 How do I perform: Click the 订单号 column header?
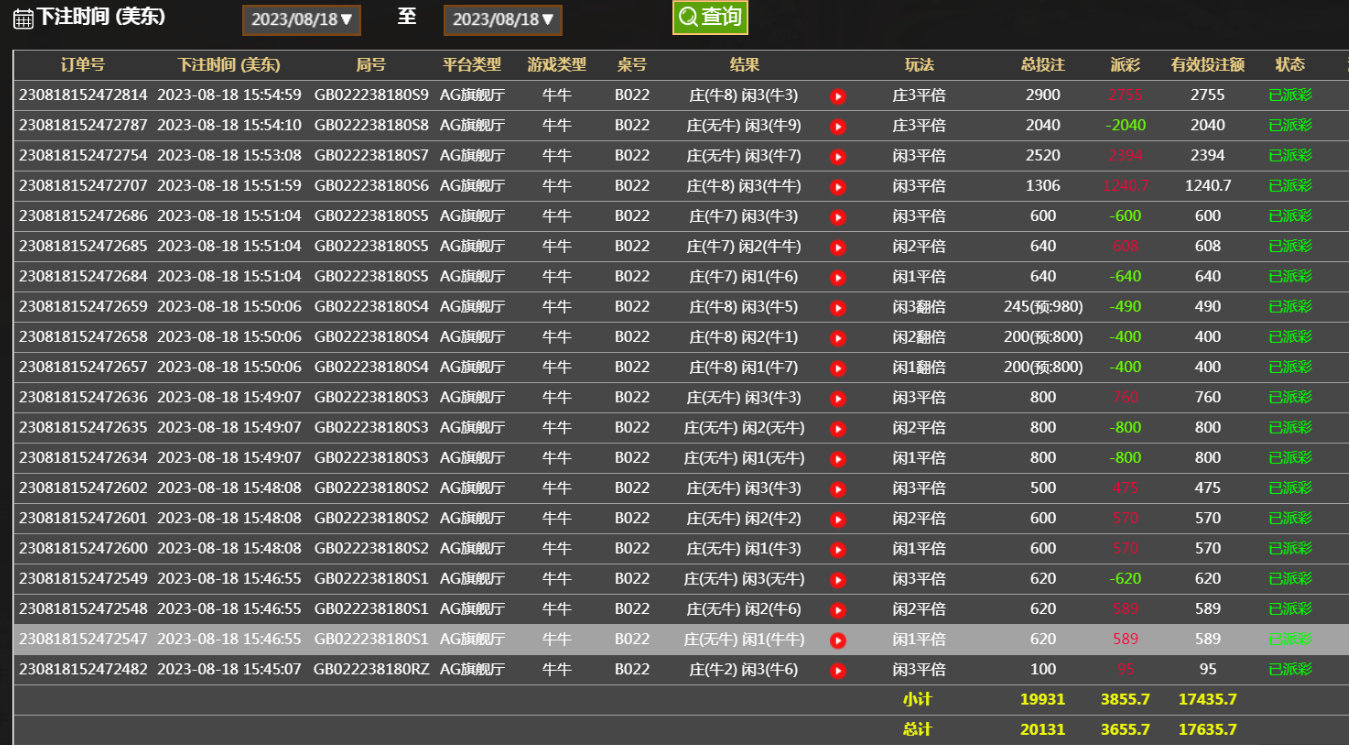click(x=82, y=65)
